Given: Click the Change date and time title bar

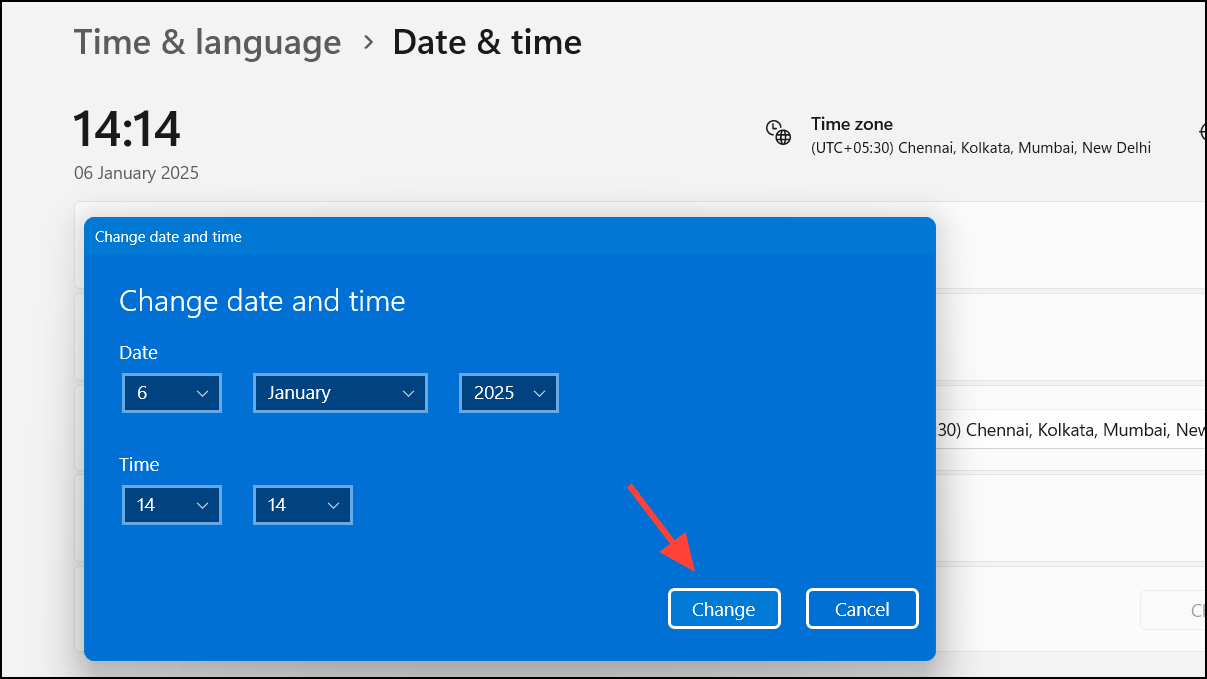Looking at the screenshot, I should click(x=167, y=237).
